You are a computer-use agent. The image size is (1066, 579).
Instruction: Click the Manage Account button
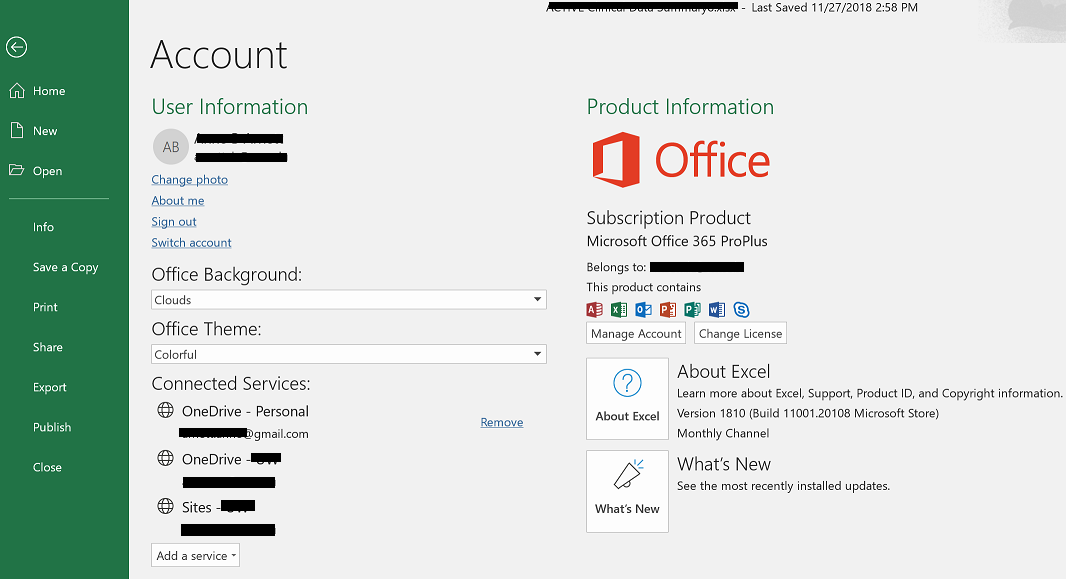click(x=636, y=334)
